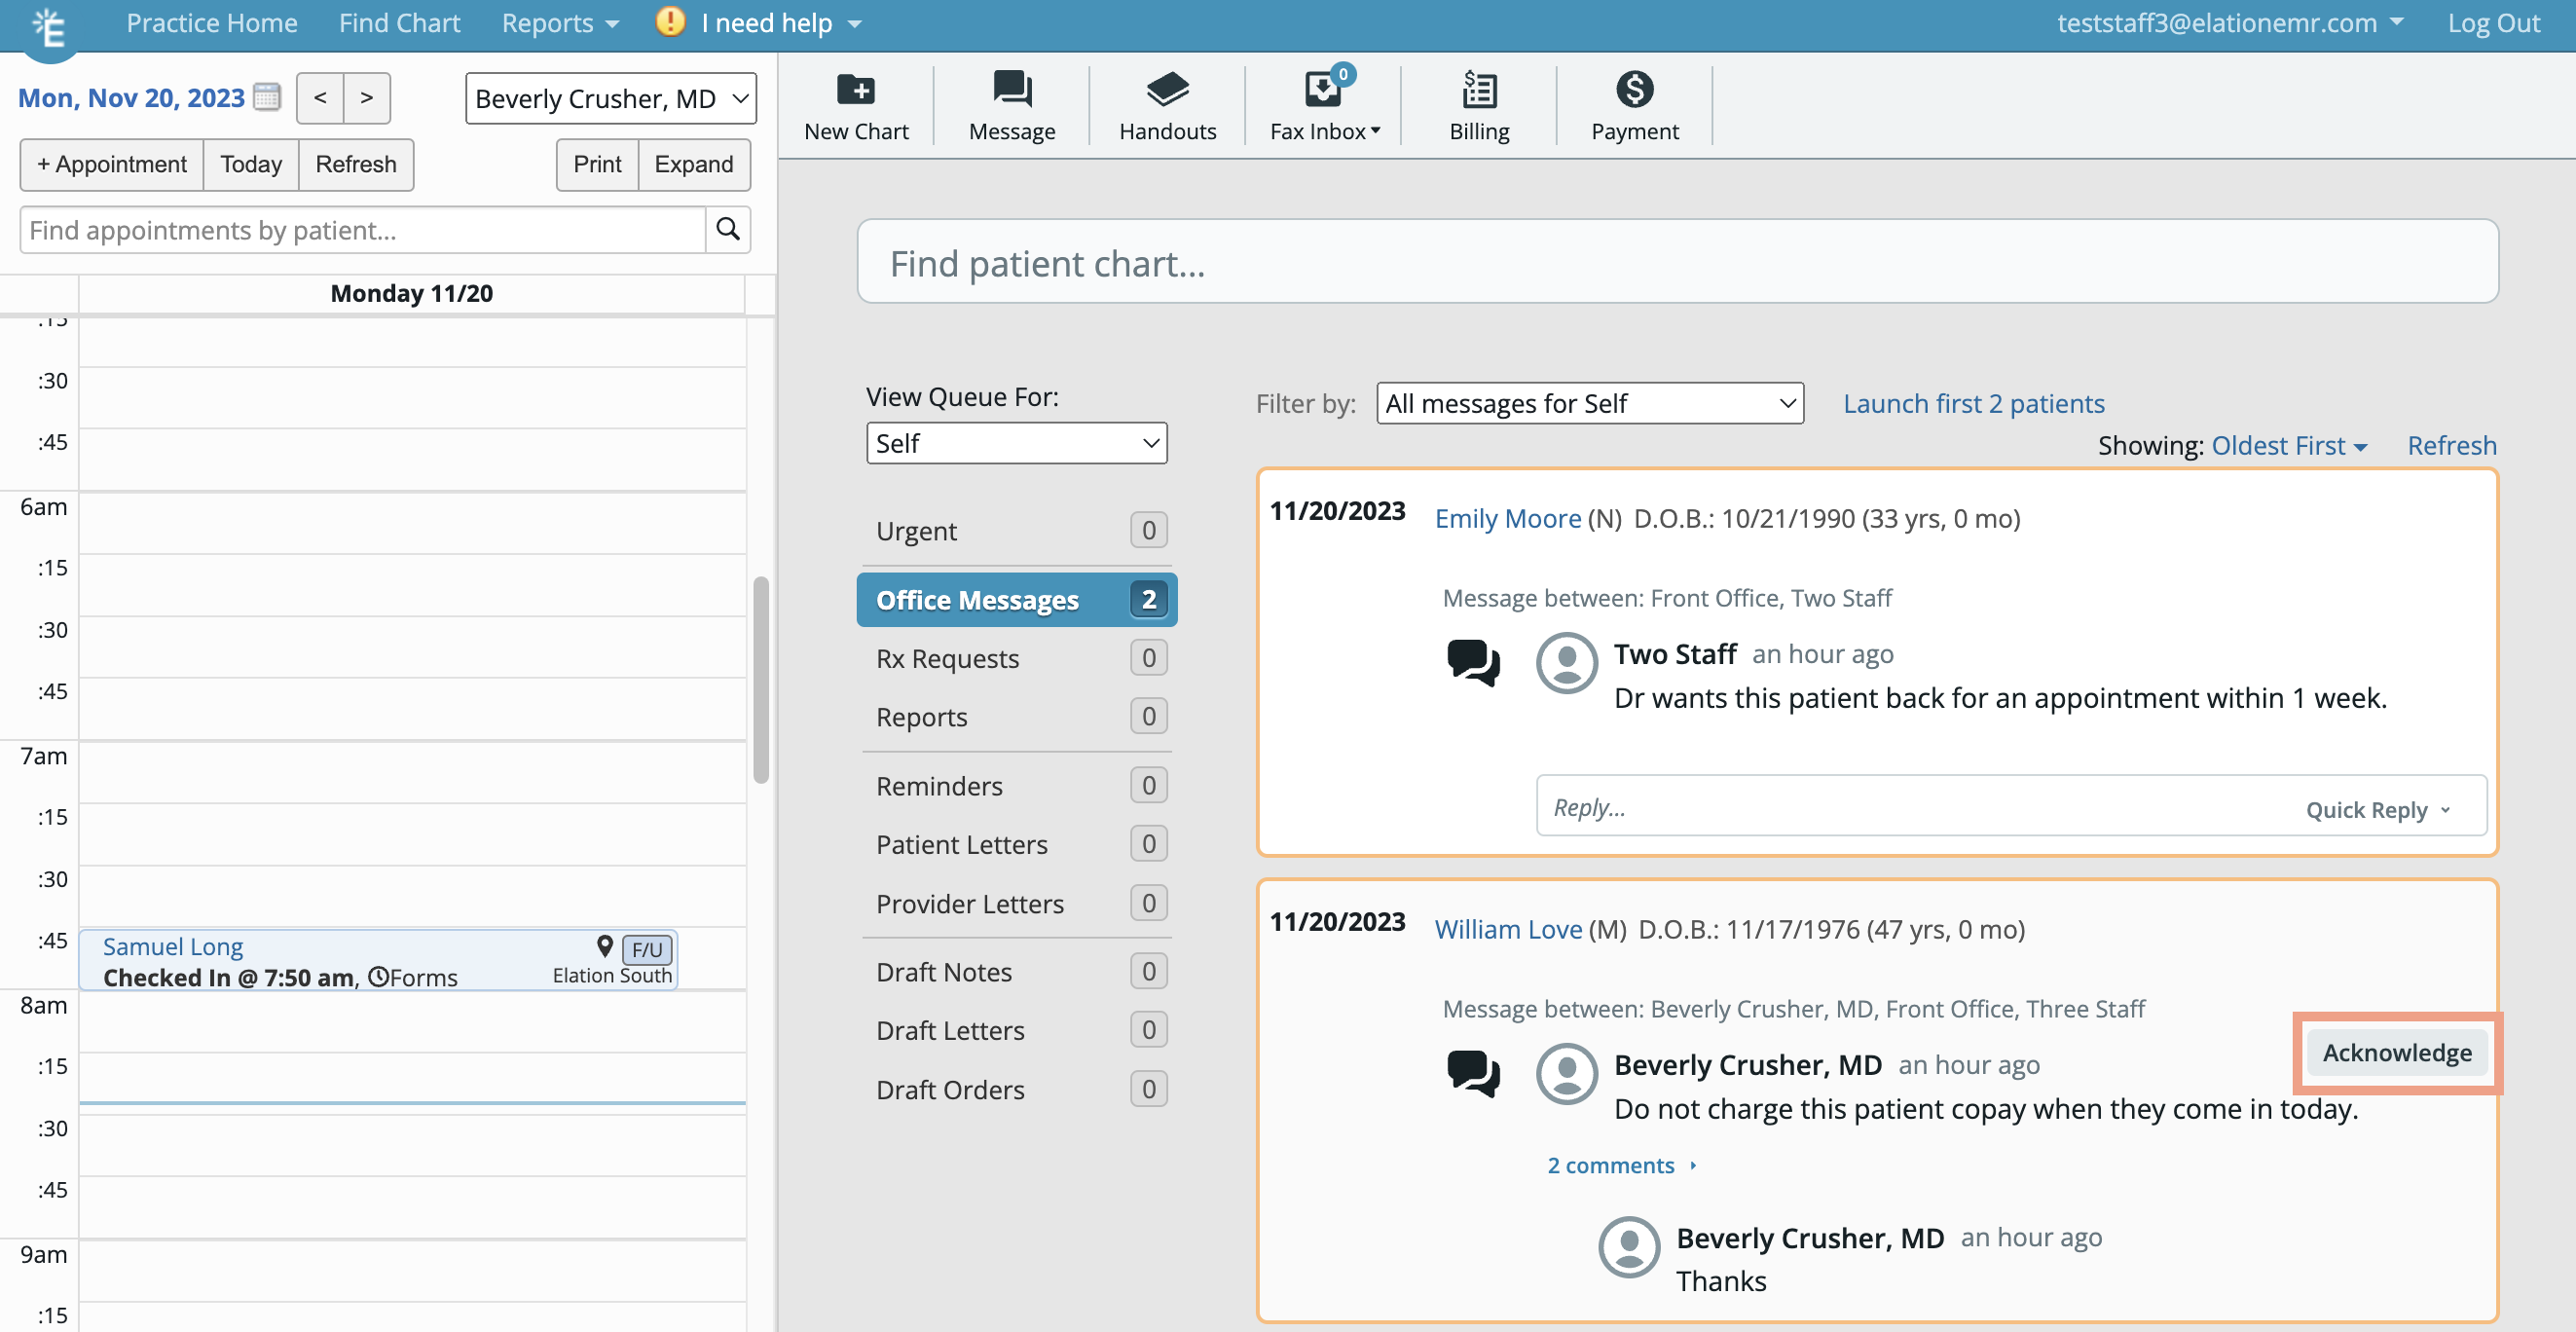This screenshot has width=2576, height=1332.
Task: Open Emily Moore's patient chart
Action: pos(1508,518)
